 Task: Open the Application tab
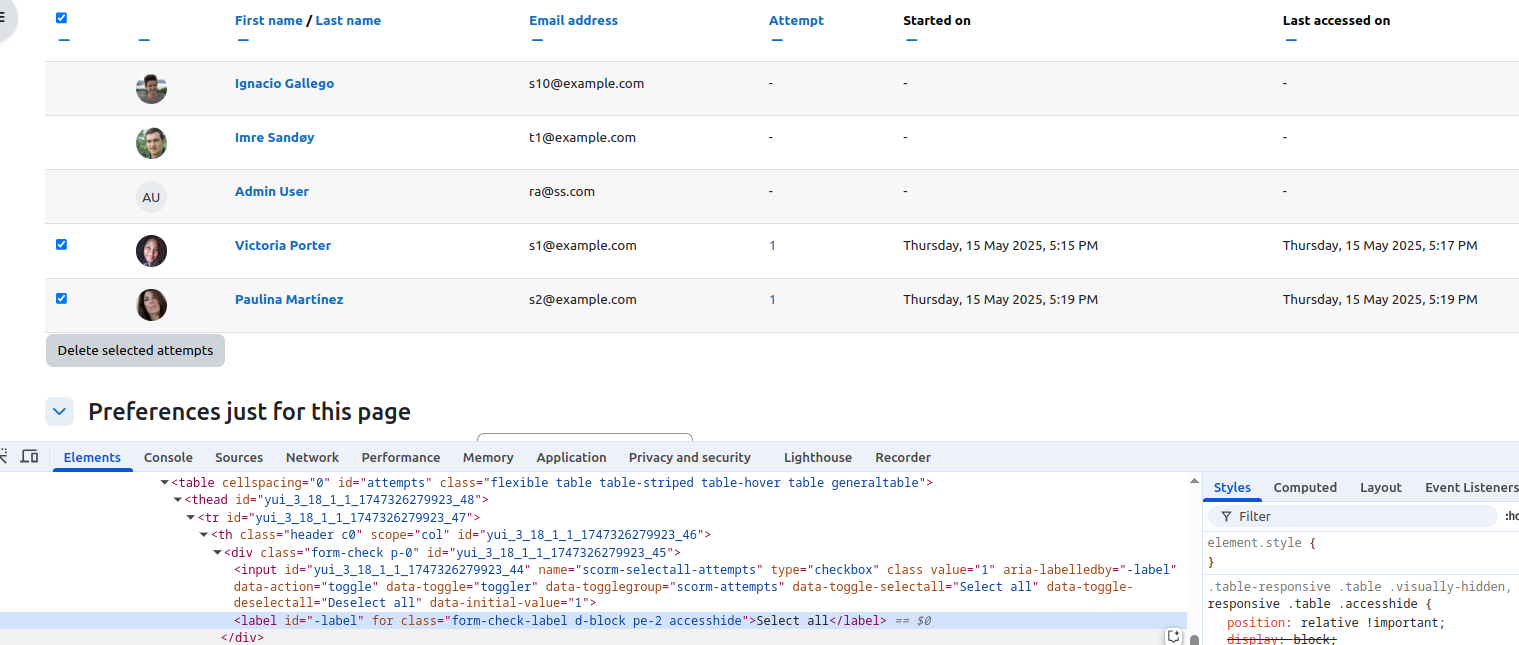(x=571, y=457)
